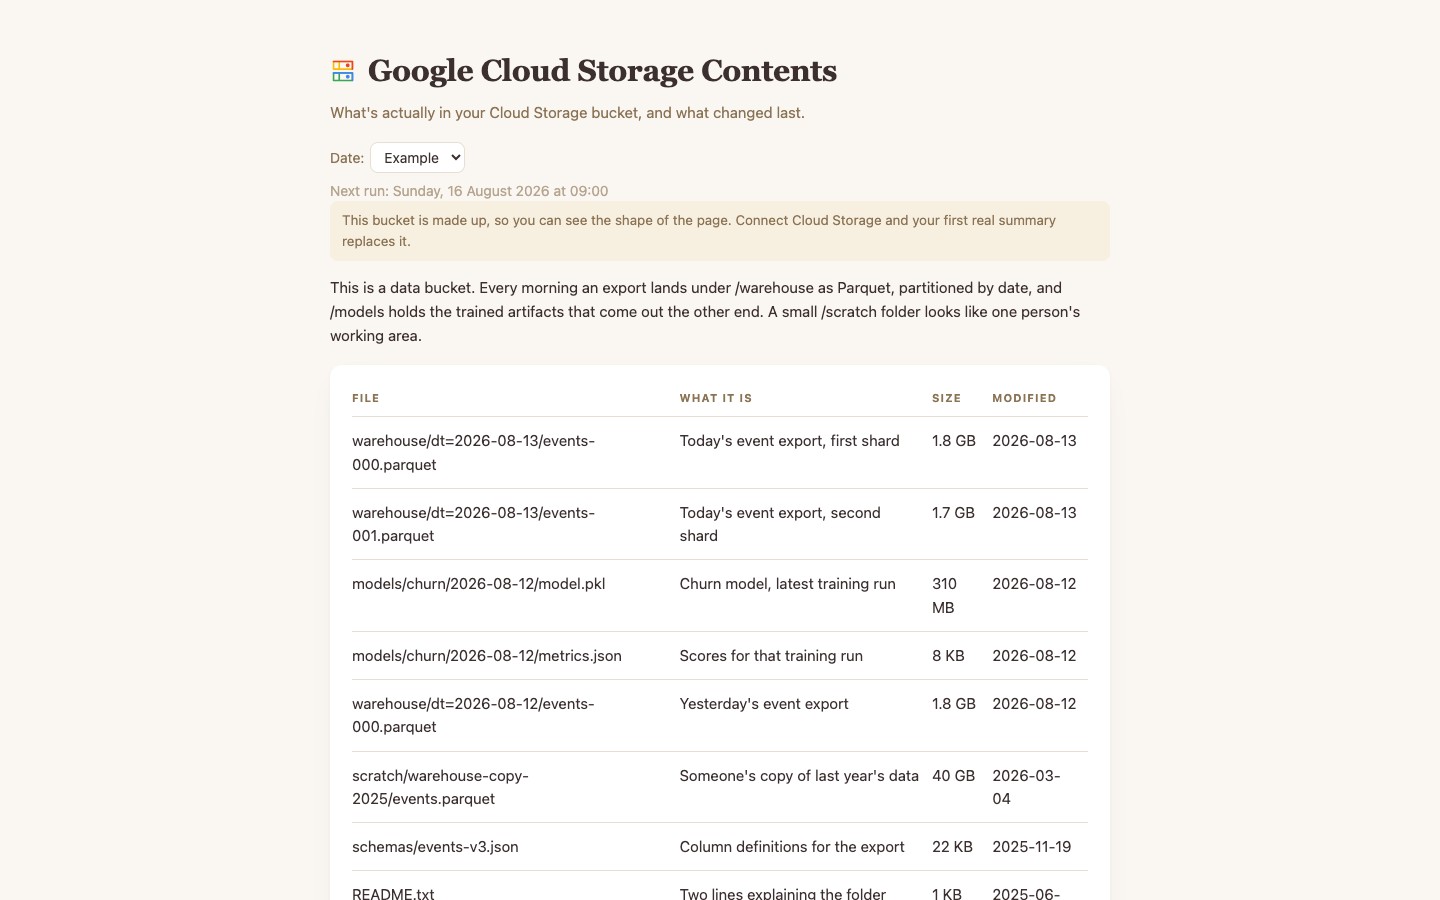Screen dimensions: 1440x900
Task: Click the storage bucket icon beside the title
Action: click(343, 71)
